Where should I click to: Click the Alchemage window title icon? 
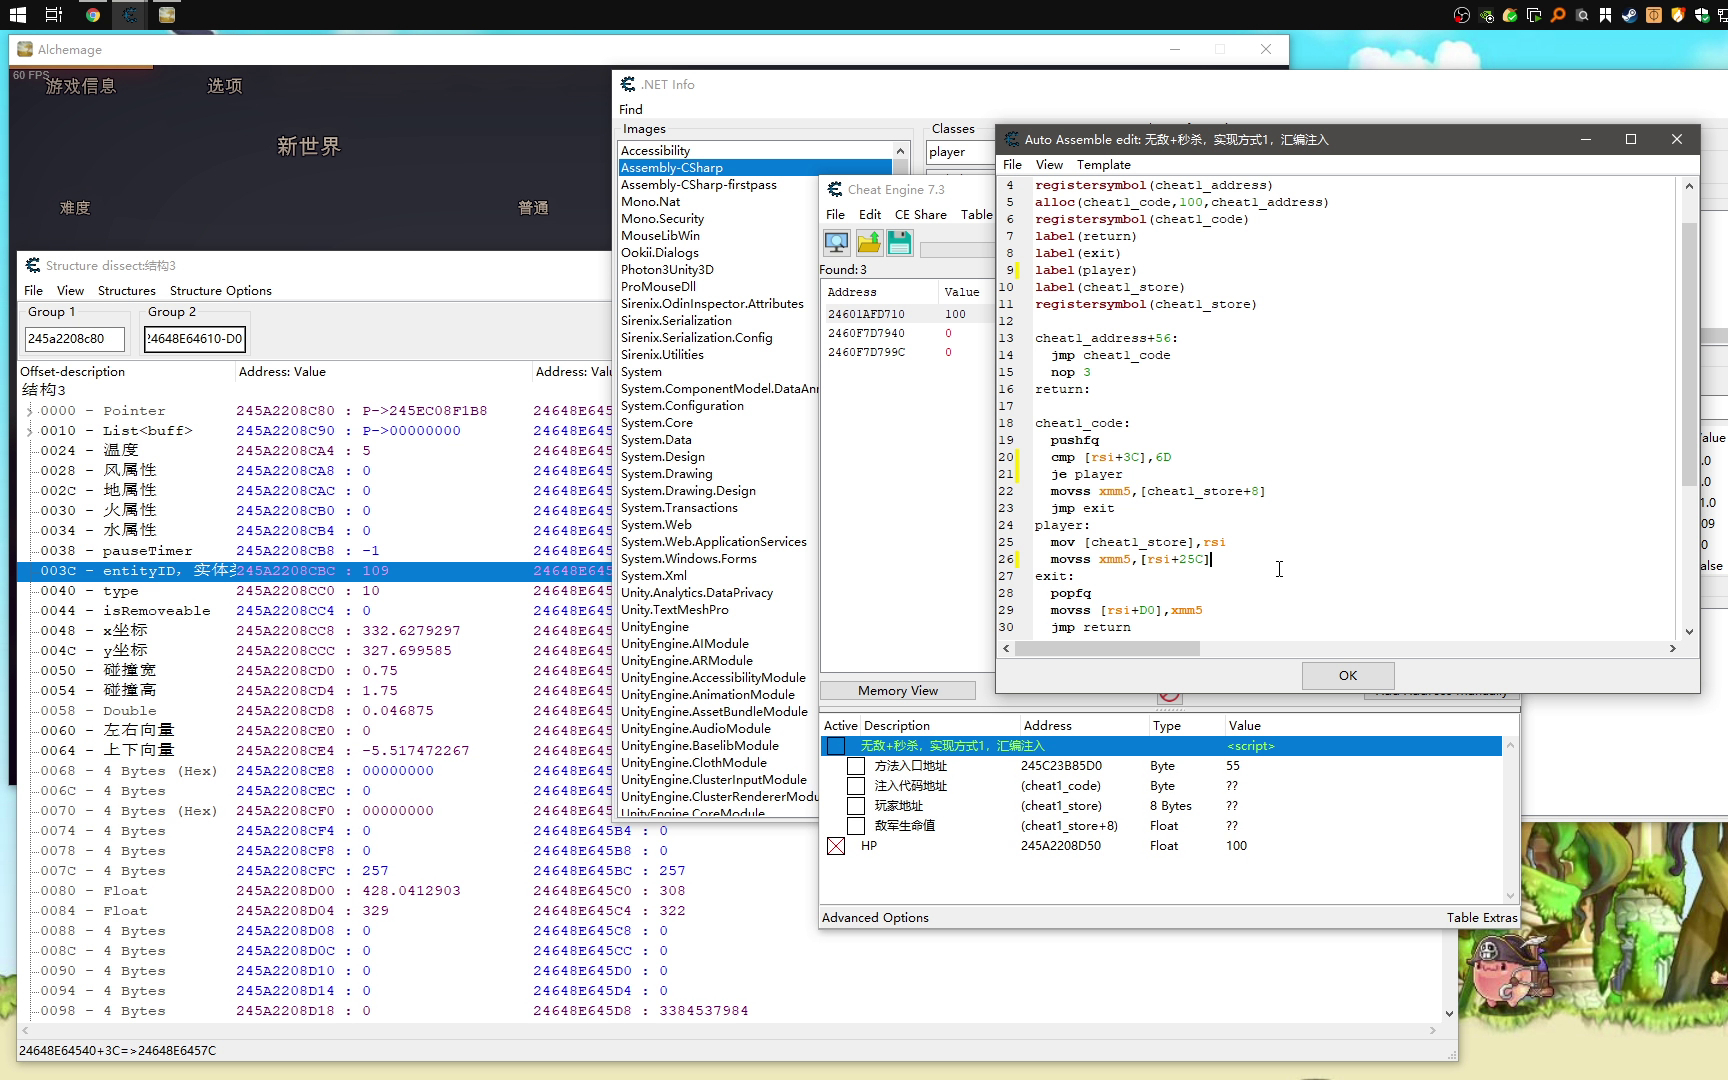tap(25, 49)
